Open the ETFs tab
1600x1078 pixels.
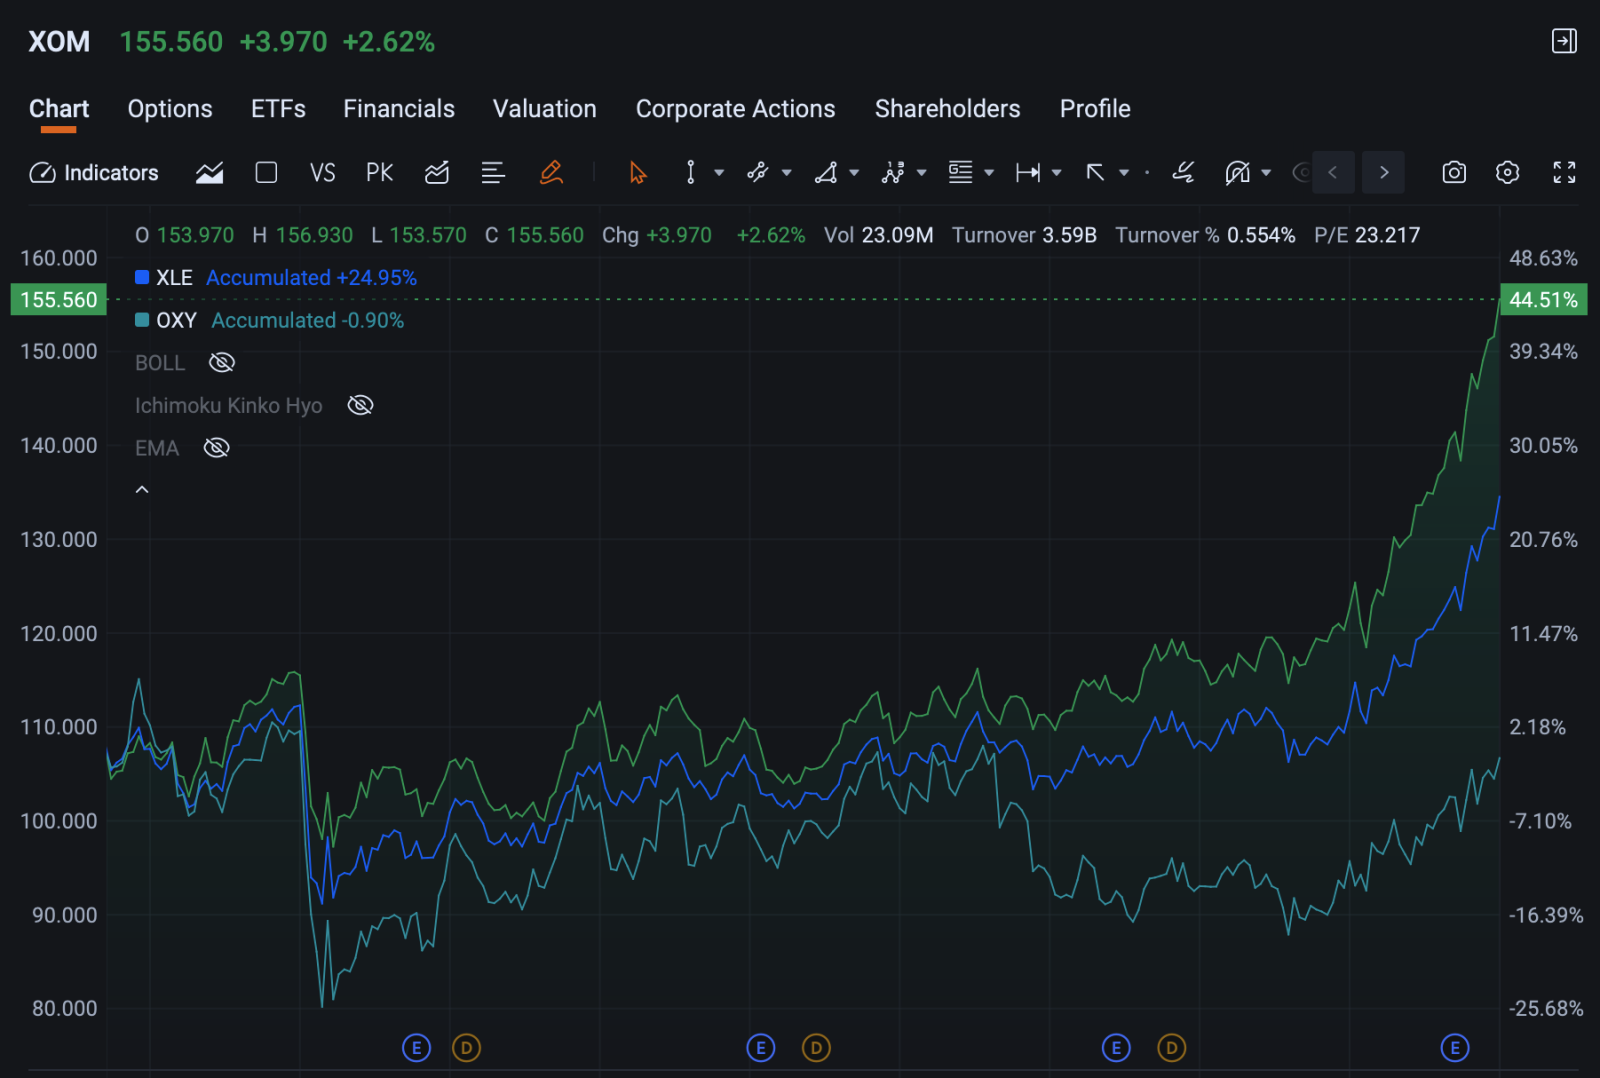[278, 109]
